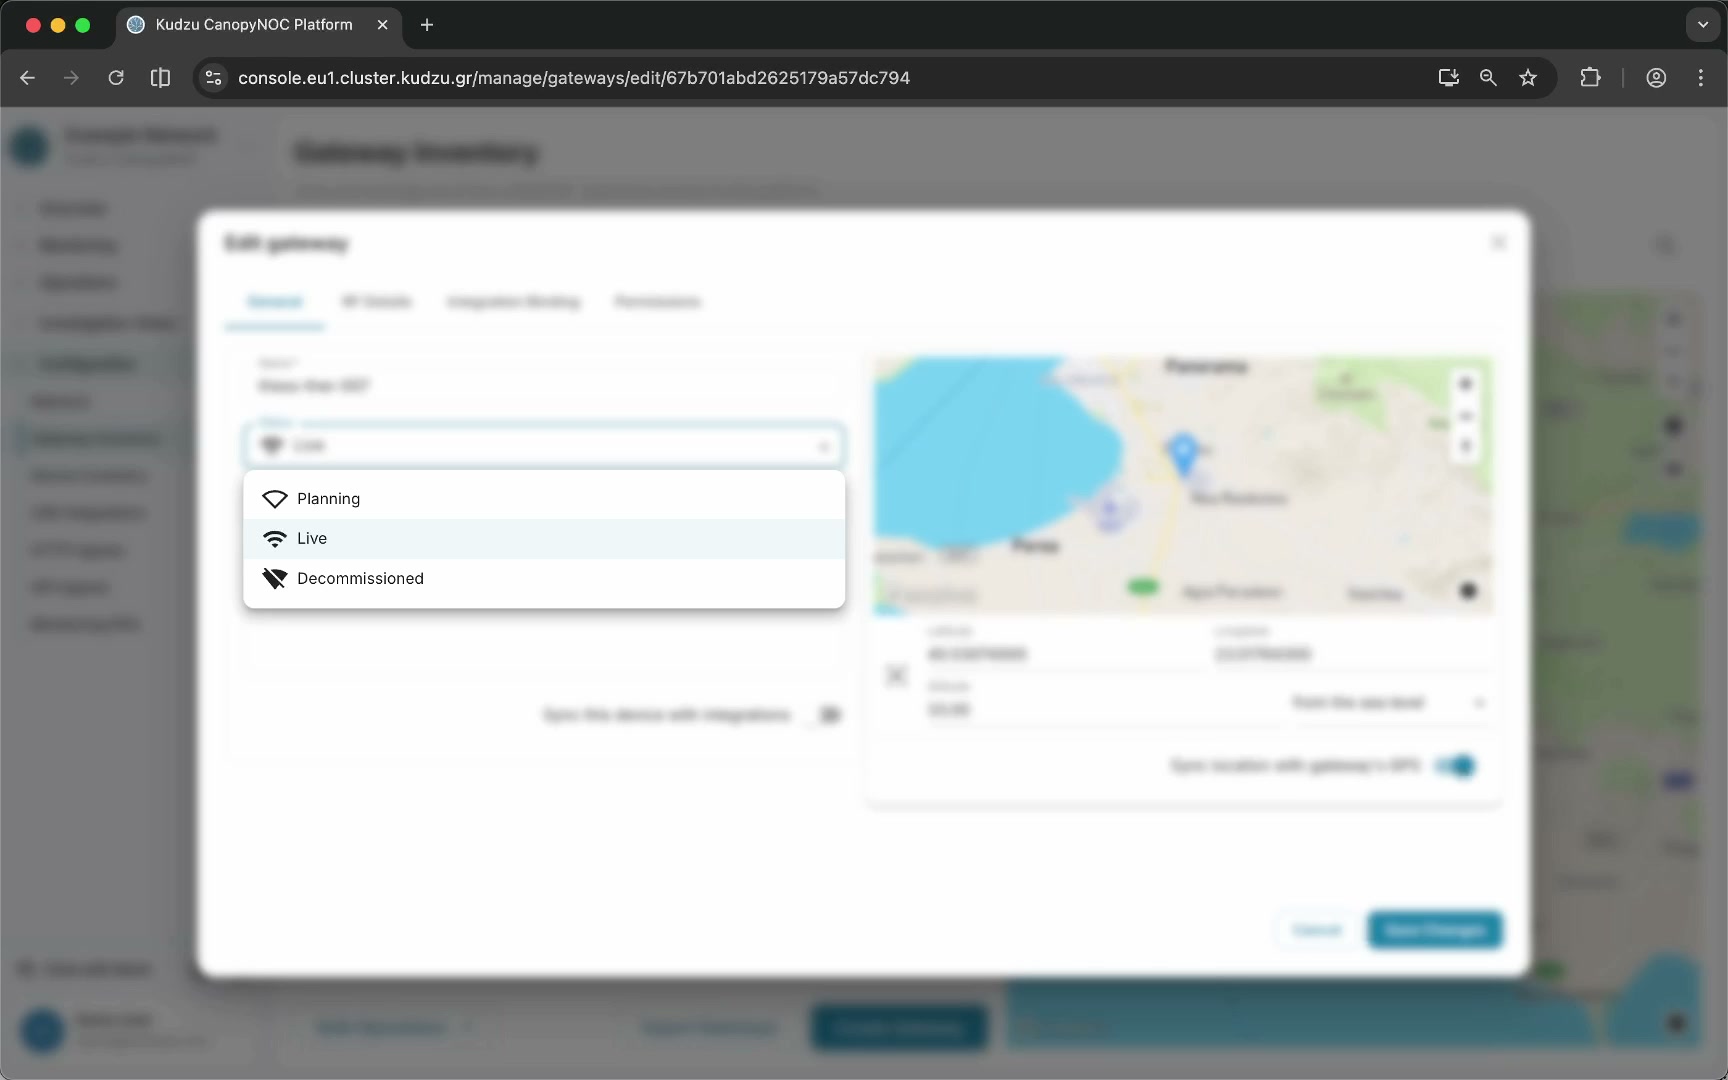
Task: View site information icon in address bar
Action: click(x=213, y=78)
